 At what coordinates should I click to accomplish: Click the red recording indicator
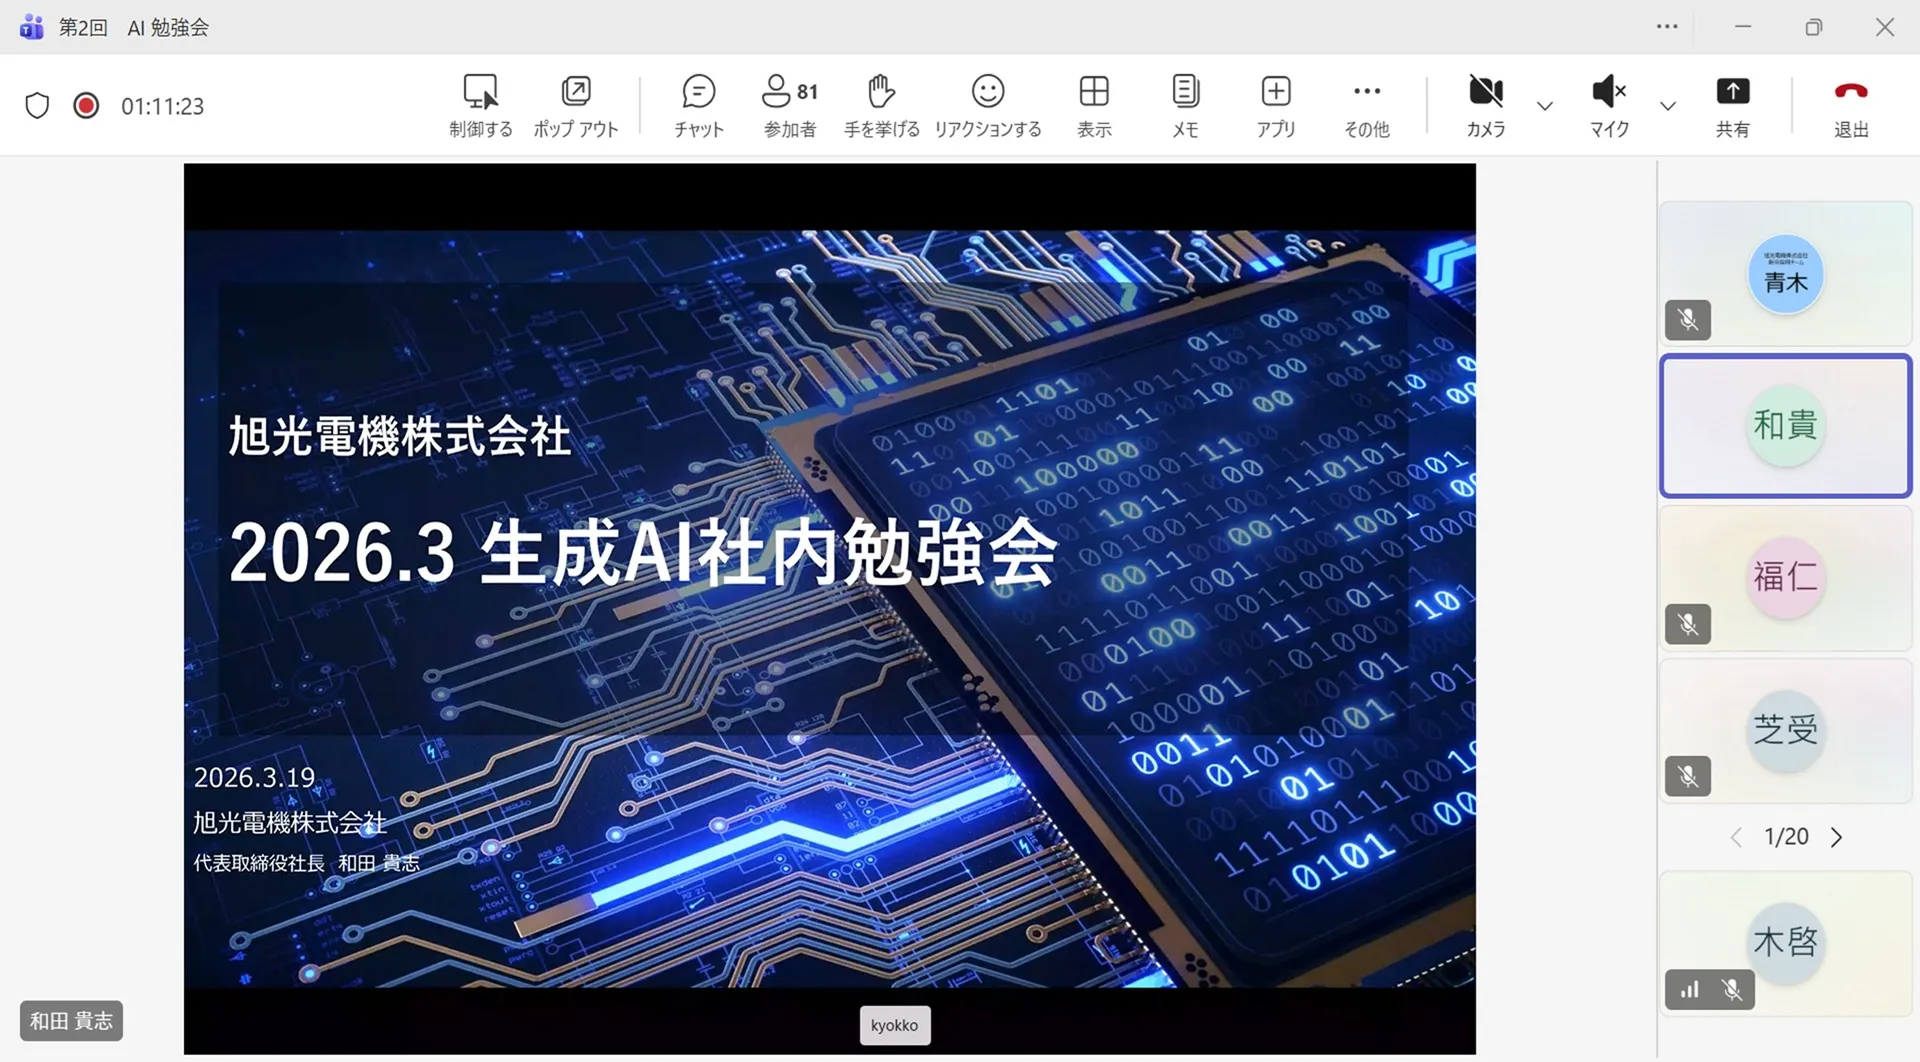click(x=86, y=105)
